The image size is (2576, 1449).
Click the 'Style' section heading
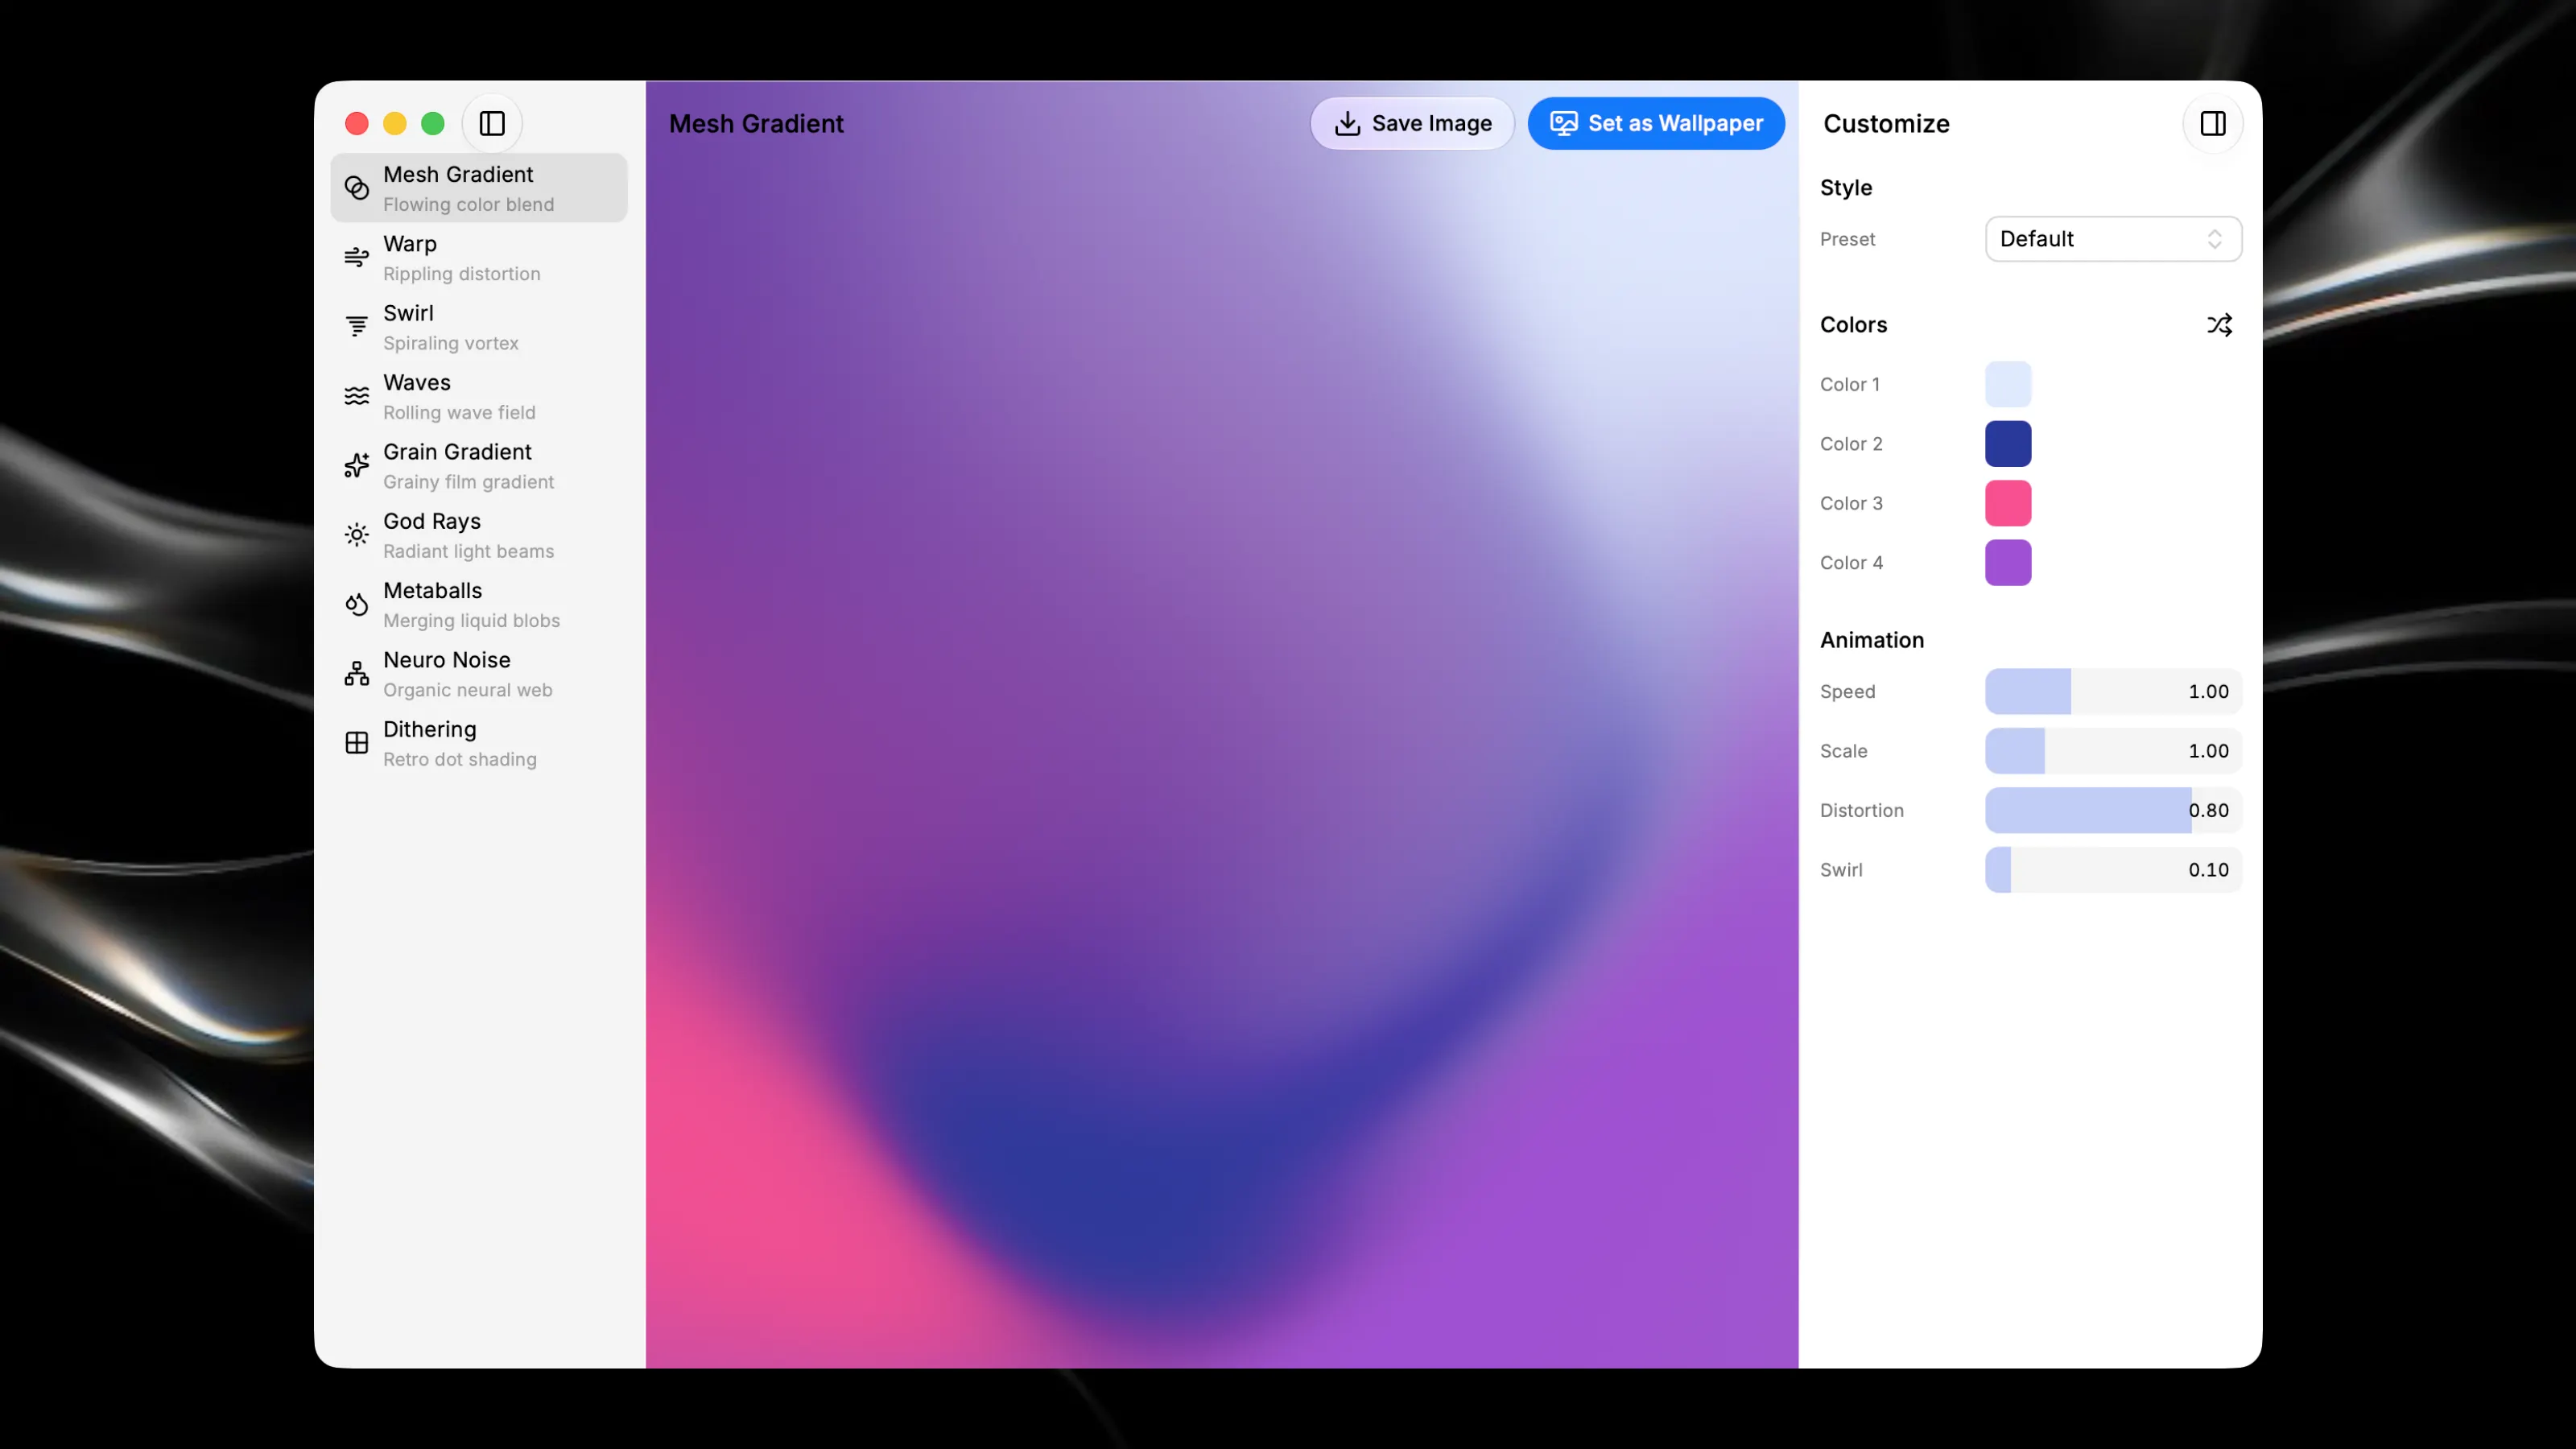pyautogui.click(x=1845, y=188)
